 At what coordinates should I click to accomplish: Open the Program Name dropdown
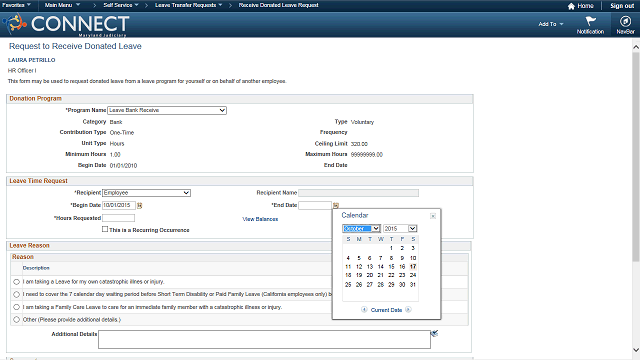(167, 110)
